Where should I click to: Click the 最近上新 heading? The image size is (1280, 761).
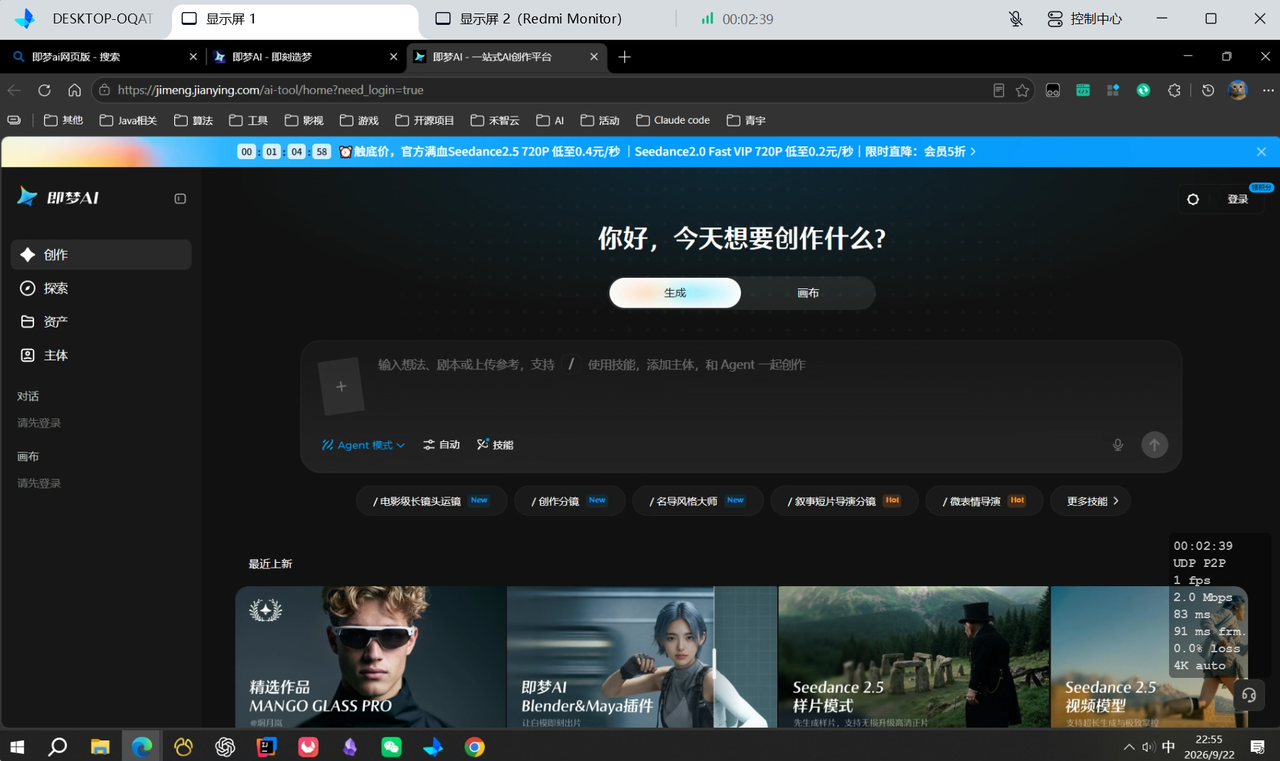(270, 564)
